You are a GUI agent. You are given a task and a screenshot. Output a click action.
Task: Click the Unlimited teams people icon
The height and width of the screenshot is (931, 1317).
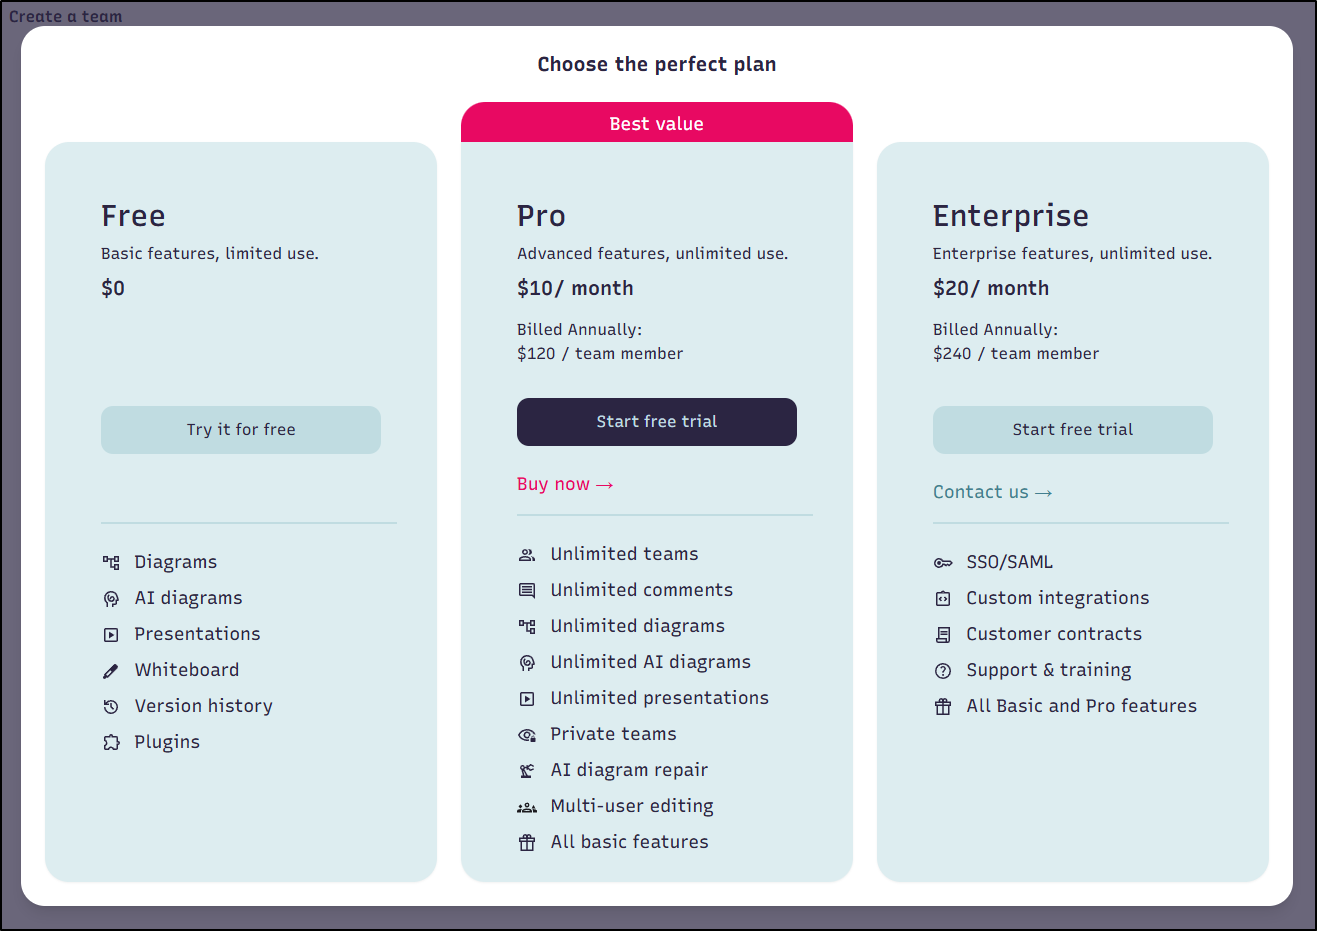pos(527,554)
